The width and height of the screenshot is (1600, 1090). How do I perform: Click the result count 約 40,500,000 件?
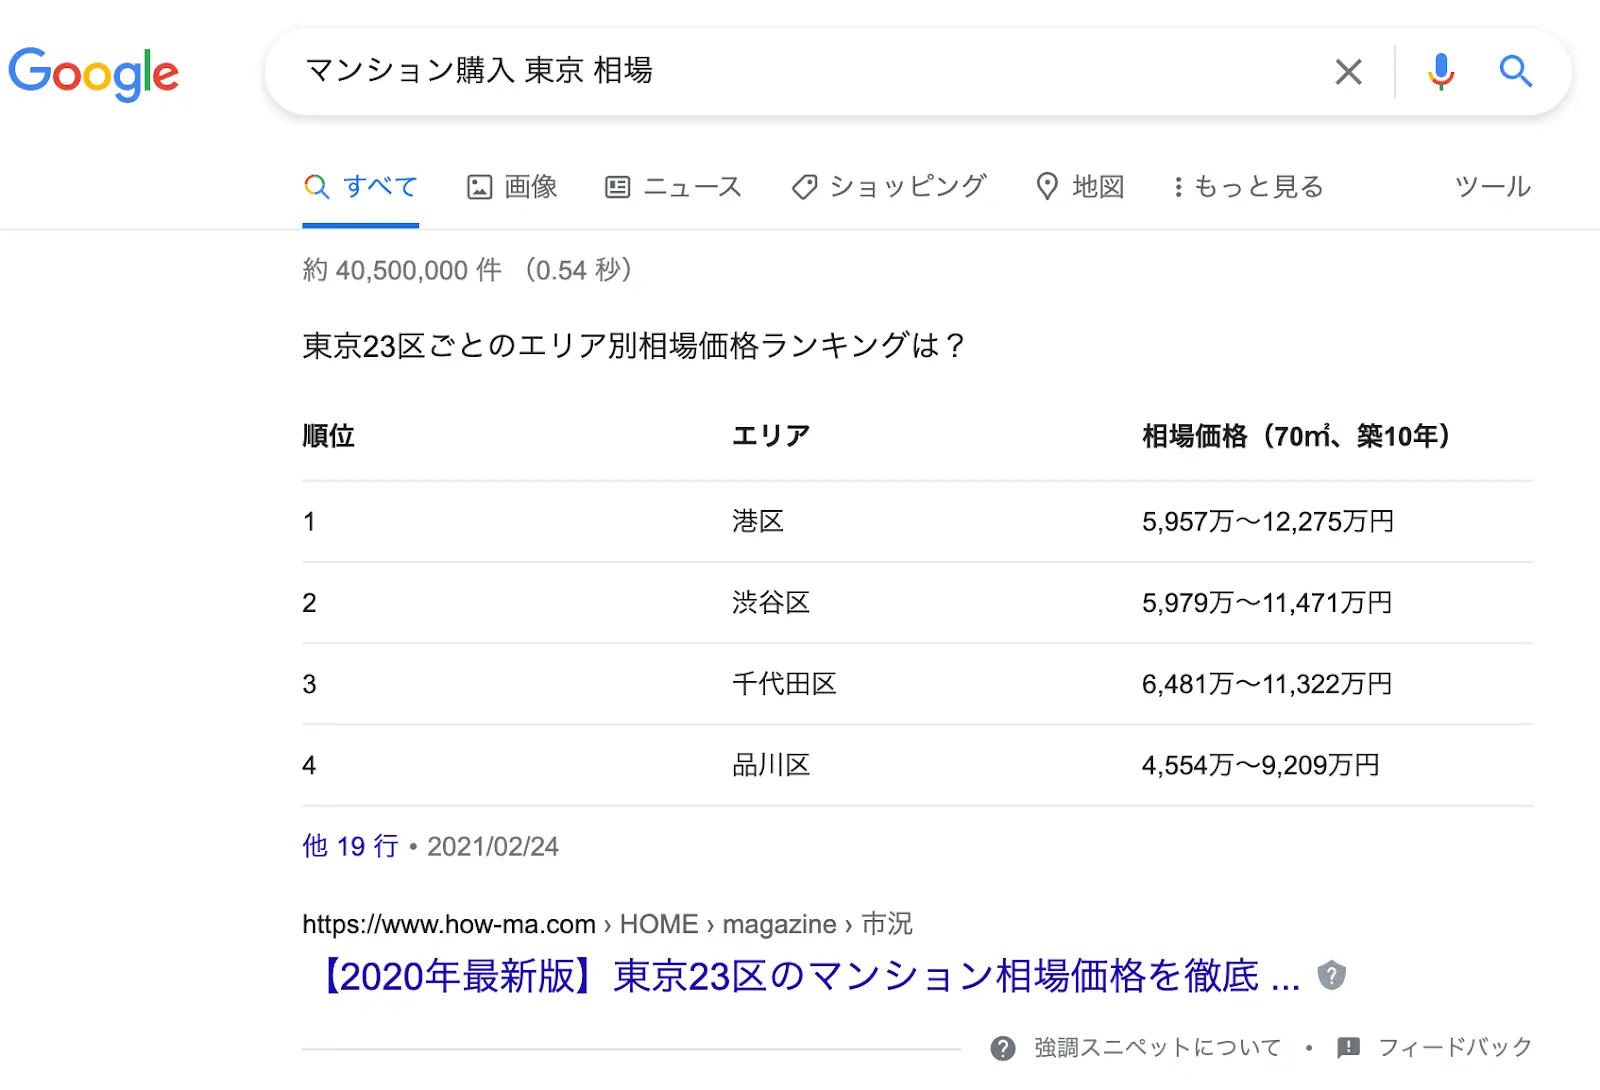pos(402,271)
